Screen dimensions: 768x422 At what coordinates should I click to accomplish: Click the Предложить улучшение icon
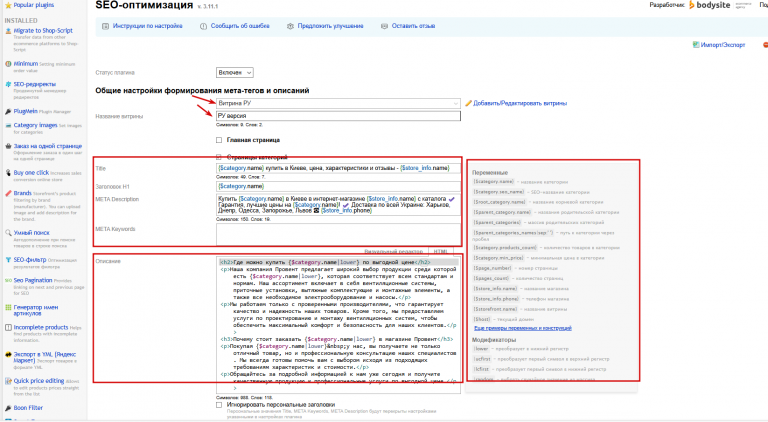(x=290, y=26)
